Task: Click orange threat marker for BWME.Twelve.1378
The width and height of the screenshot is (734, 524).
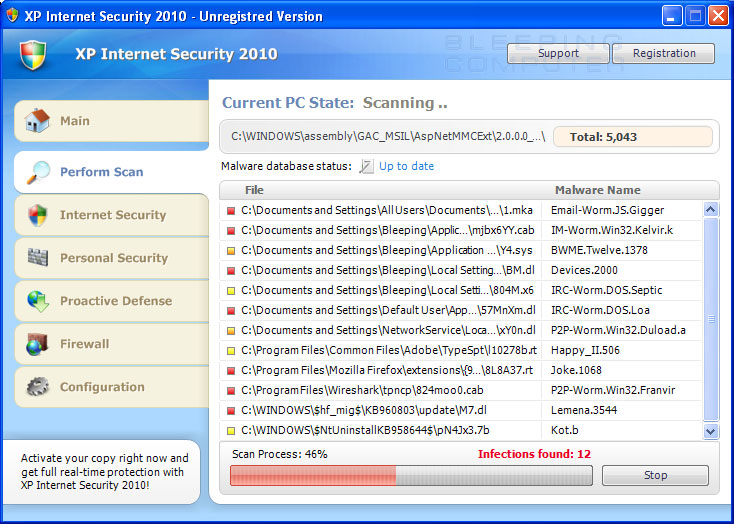Action: coord(231,251)
